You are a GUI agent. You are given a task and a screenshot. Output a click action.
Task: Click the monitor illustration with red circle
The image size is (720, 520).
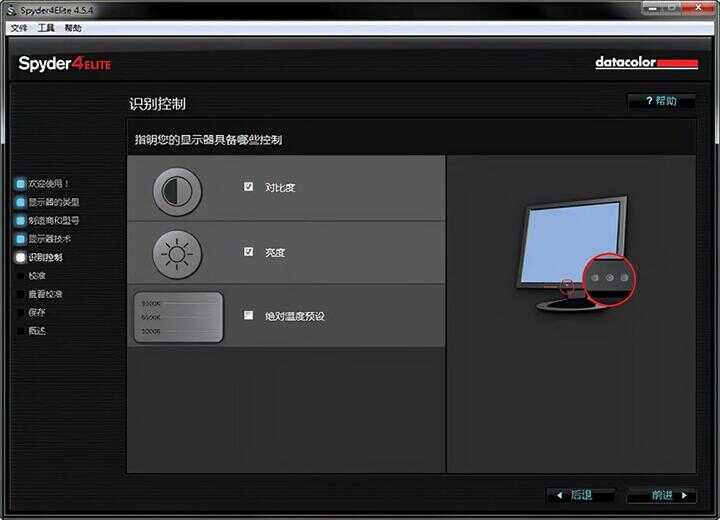pyautogui.click(x=576, y=254)
